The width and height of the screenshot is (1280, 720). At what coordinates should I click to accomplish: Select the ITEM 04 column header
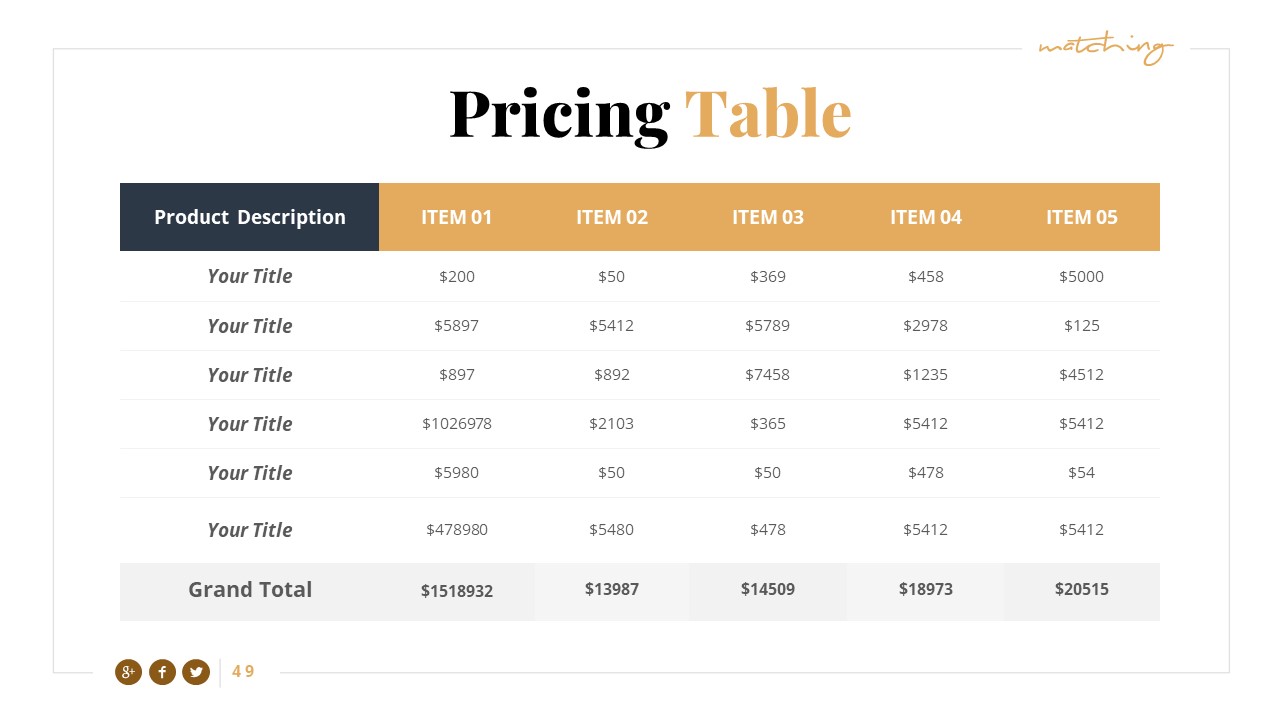pos(926,217)
